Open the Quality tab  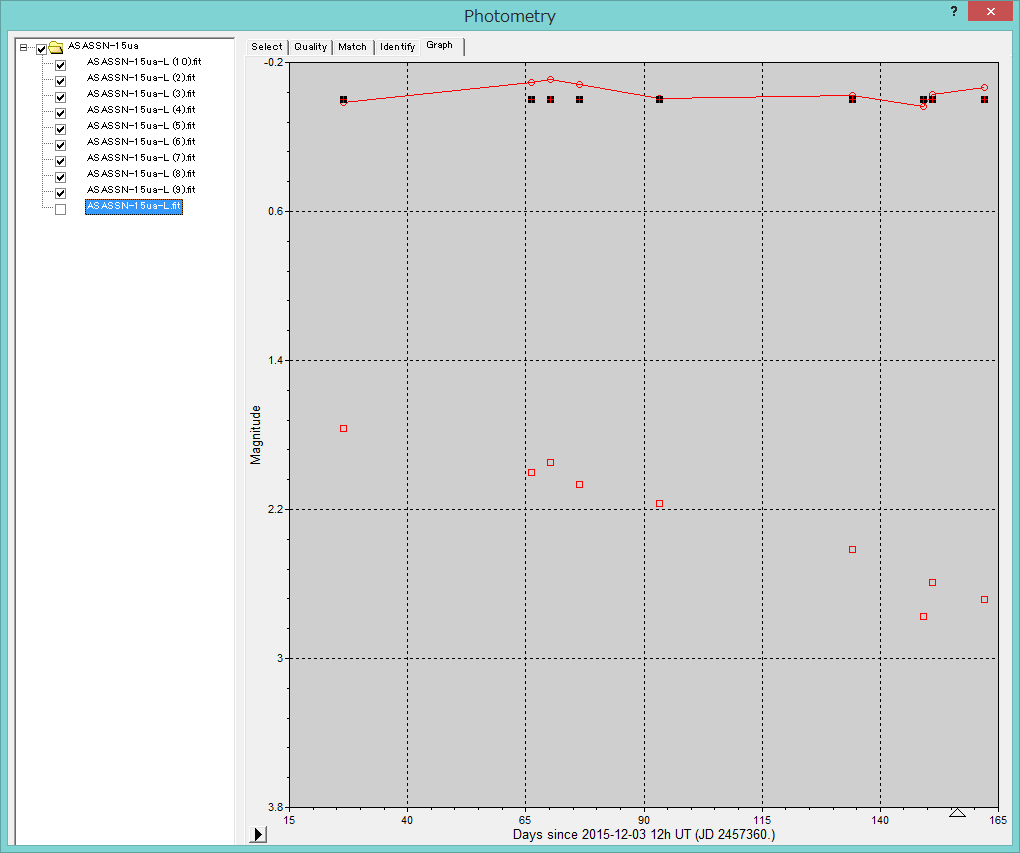coord(310,47)
